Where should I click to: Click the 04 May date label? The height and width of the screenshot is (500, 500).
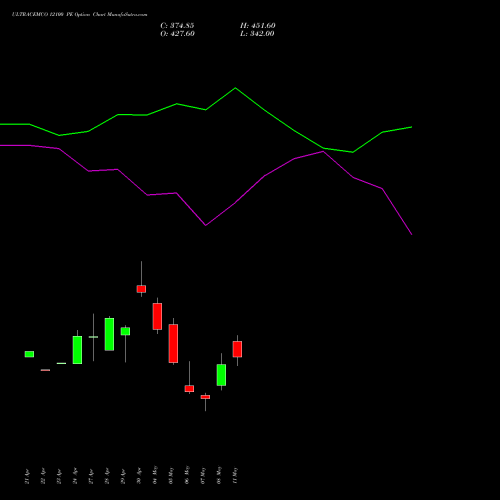pyautogui.click(x=155, y=475)
